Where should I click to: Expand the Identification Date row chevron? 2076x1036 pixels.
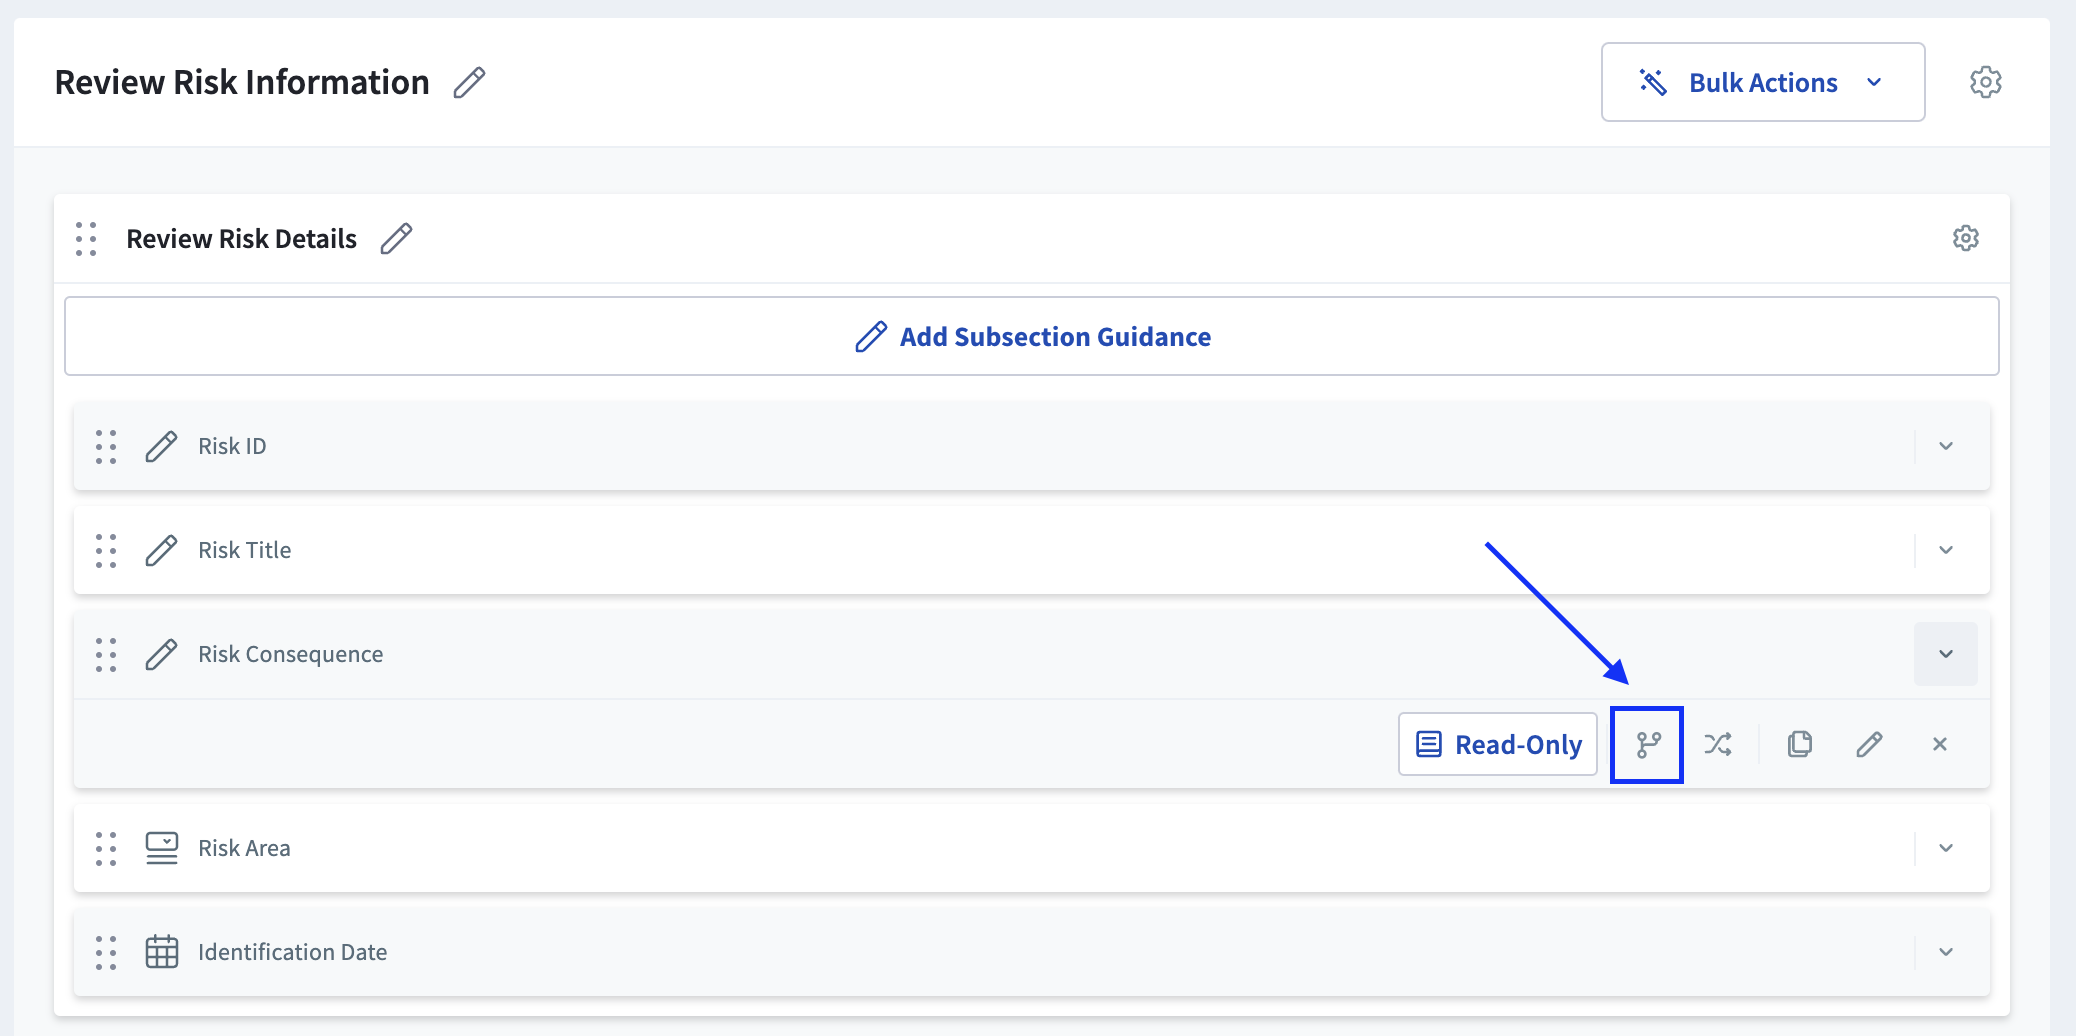coord(1946,952)
